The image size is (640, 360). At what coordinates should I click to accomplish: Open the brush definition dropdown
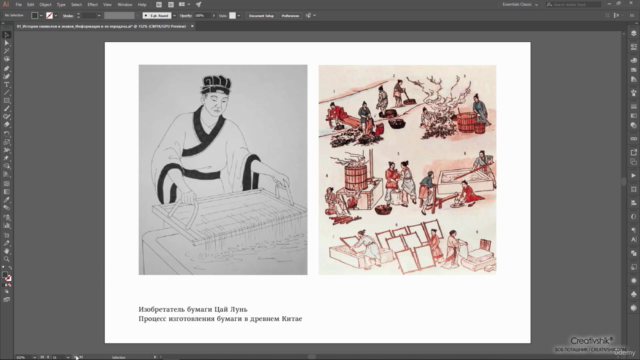[174, 16]
